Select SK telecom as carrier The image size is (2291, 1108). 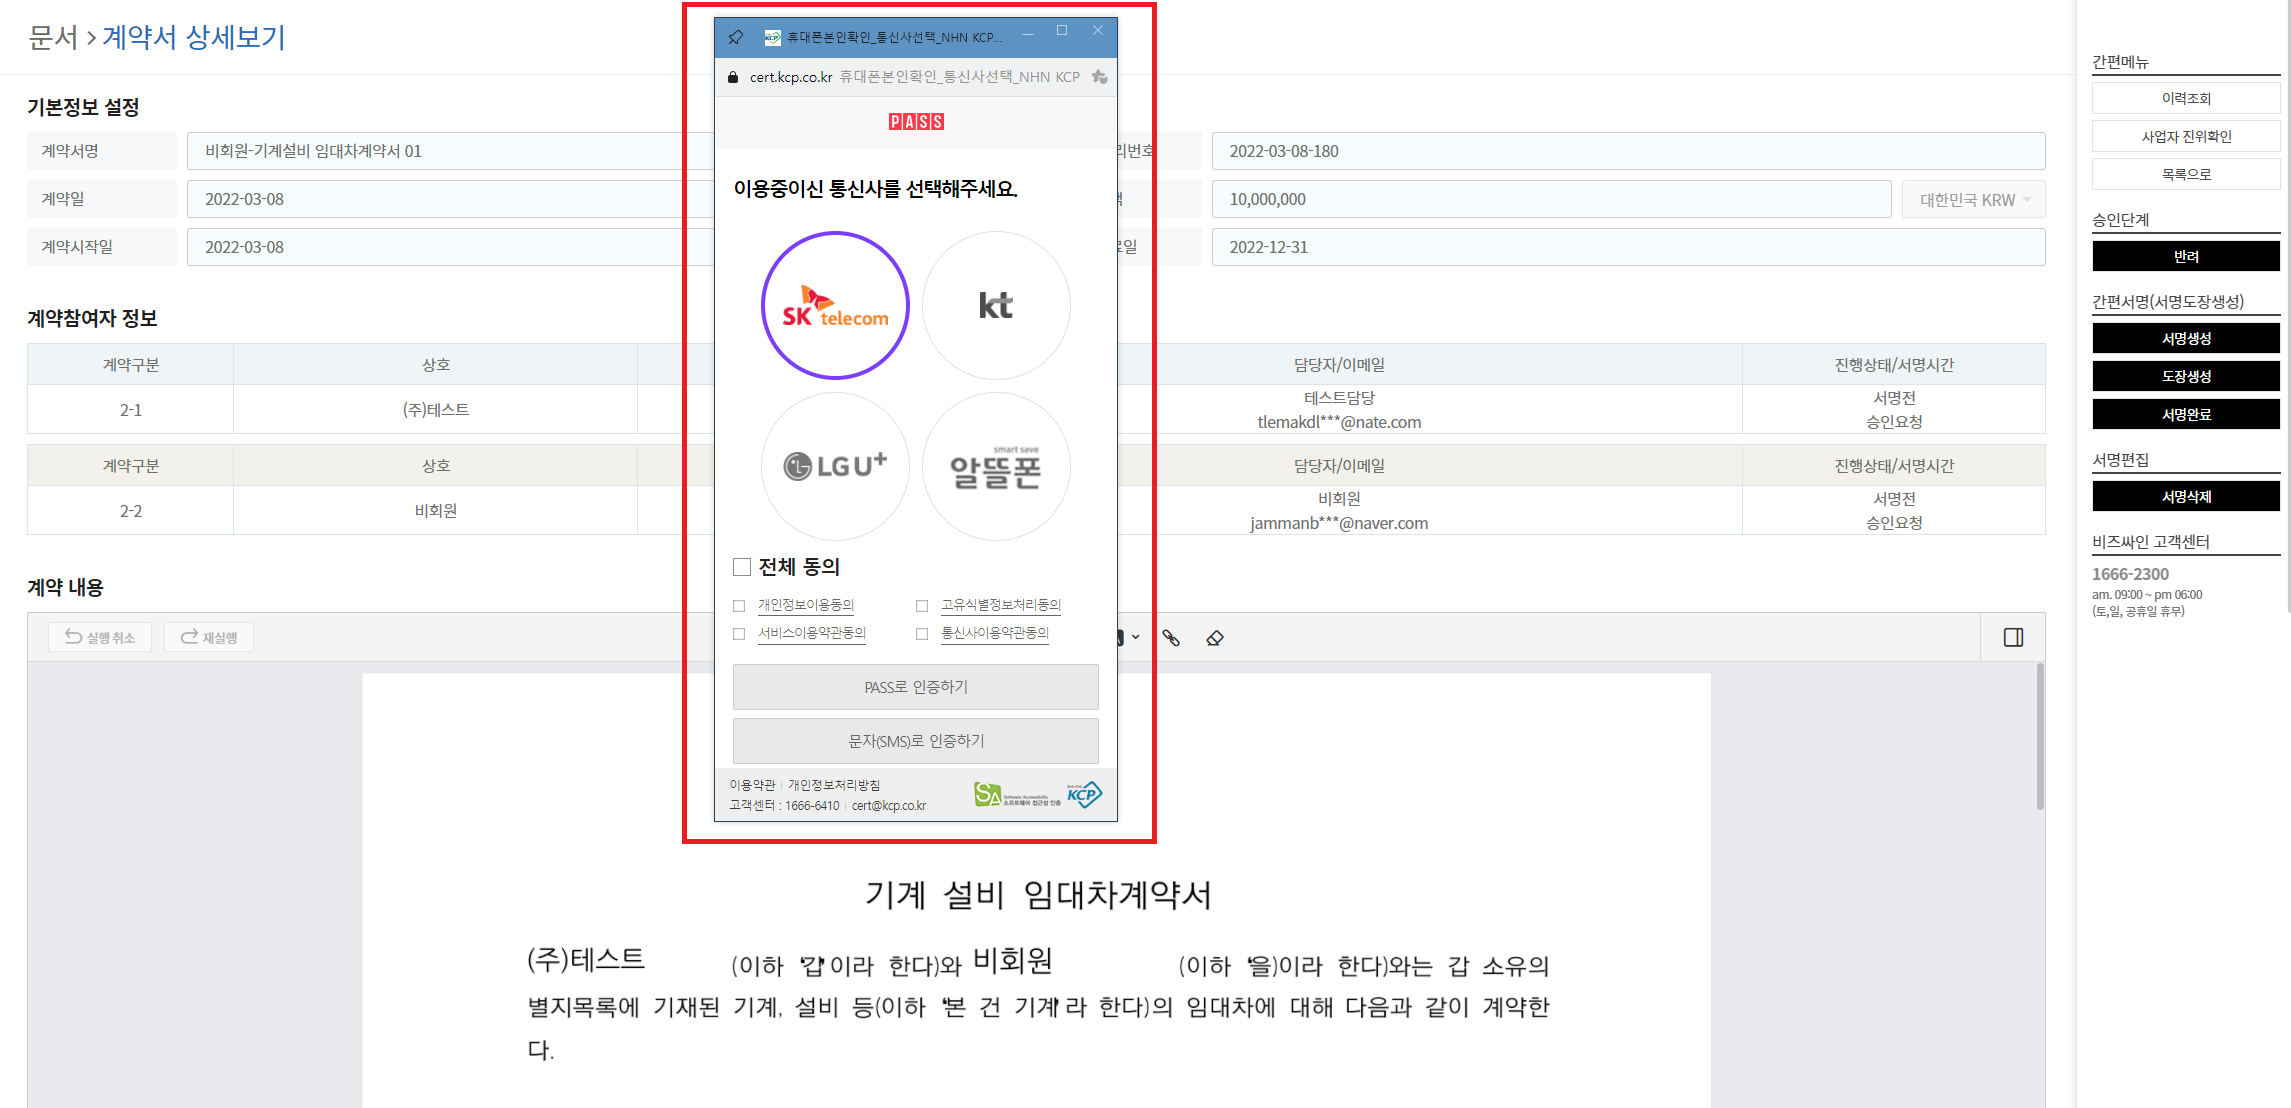point(835,305)
